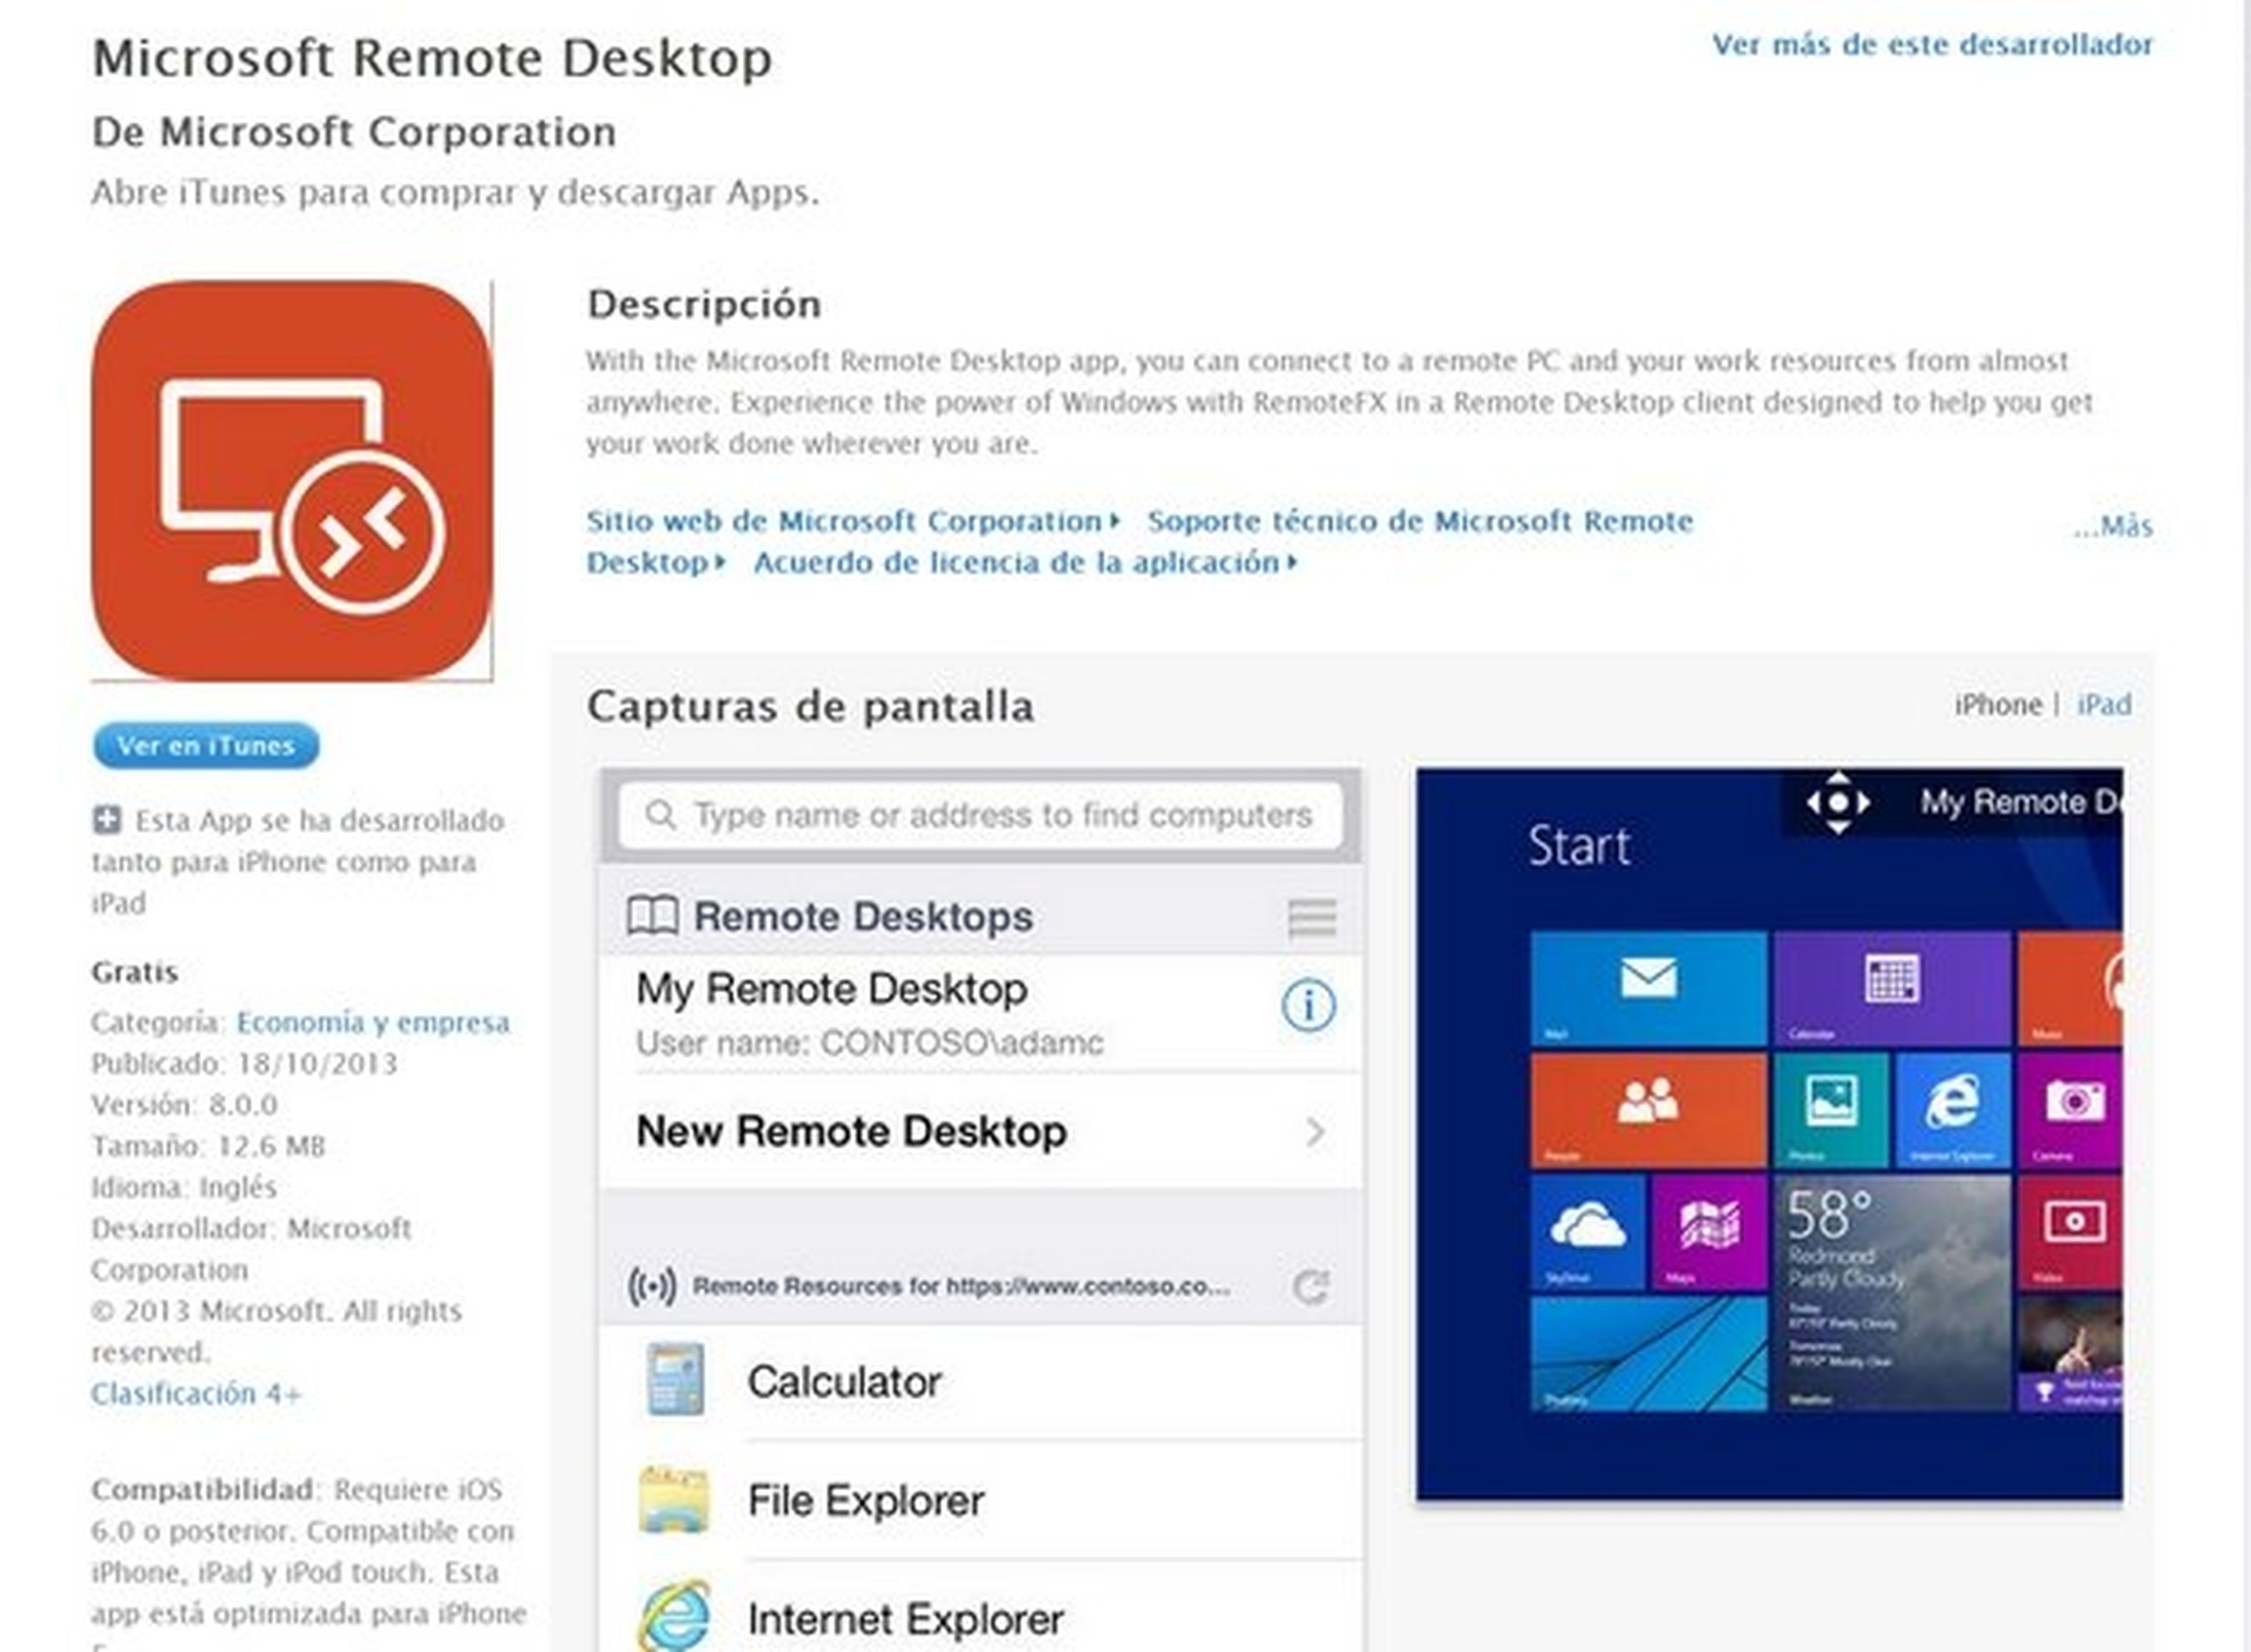Click the Calculator label
This screenshot has height=1652, width=2251.
click(844, 1382)
